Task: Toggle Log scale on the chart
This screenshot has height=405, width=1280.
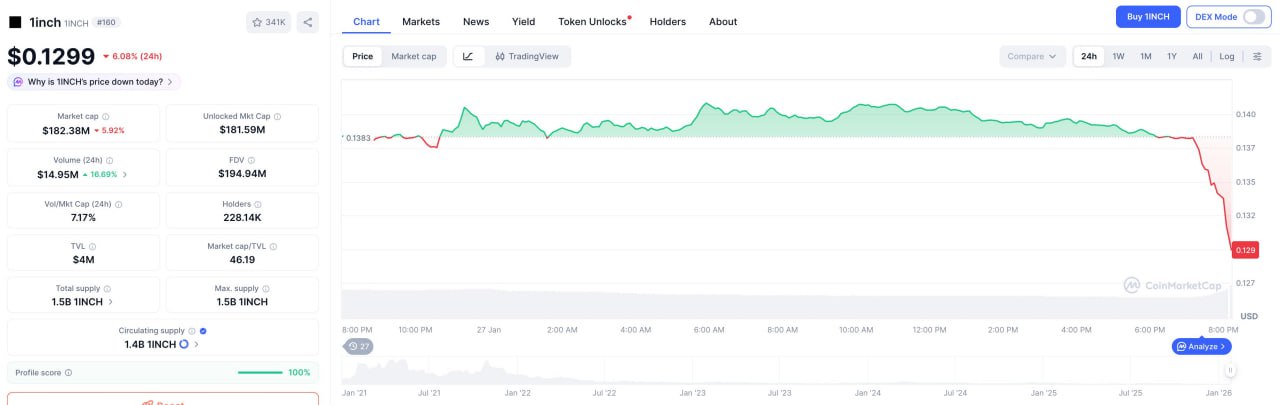Action: pos(1226,57)
